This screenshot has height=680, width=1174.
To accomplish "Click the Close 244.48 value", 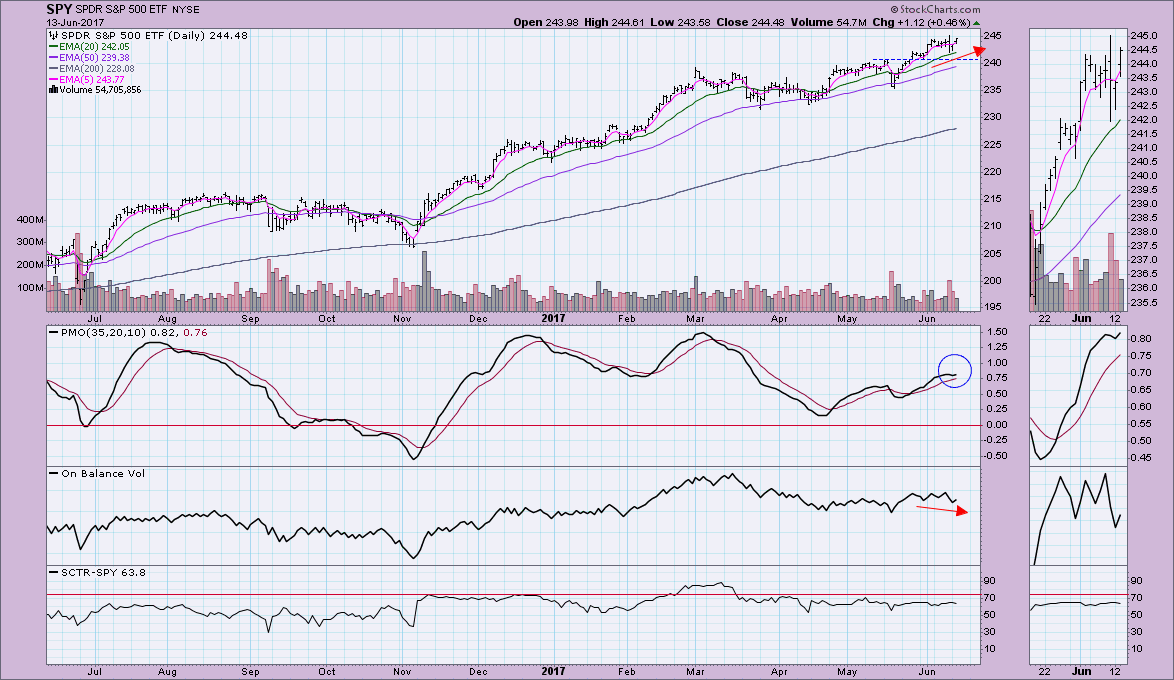I will (750, 22).
